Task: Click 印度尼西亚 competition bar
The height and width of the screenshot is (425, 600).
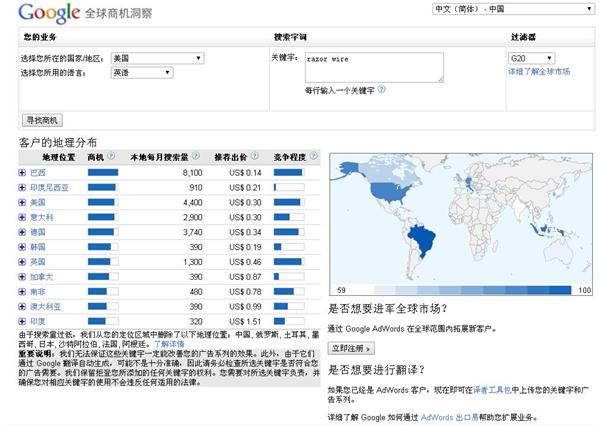Action: [x=289, y=187]
